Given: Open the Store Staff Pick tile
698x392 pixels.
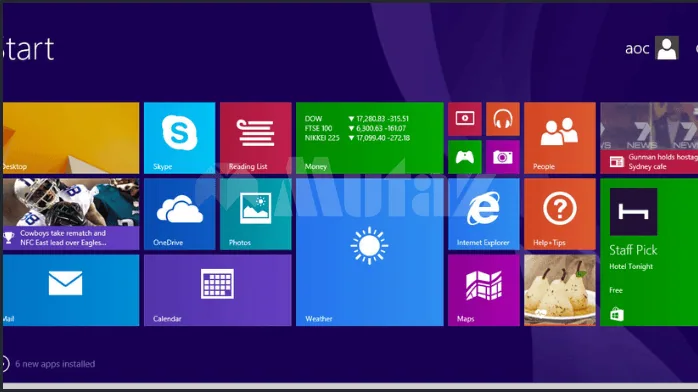Looking at the screenshot, I should click(649, 252).
